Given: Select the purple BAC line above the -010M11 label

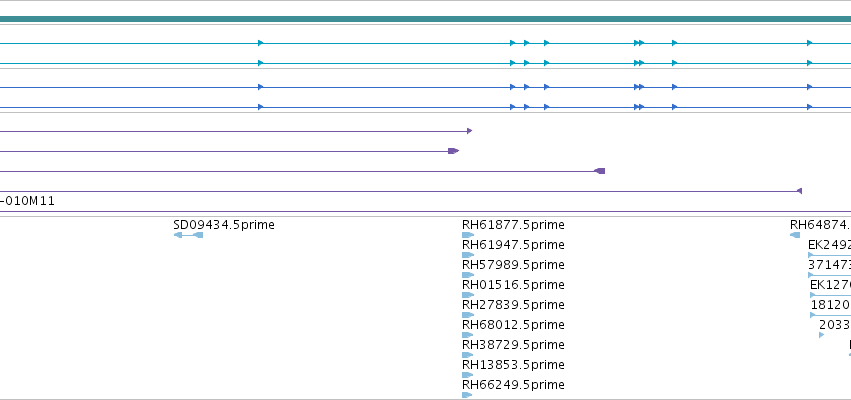Looking at the screenshot, I should pyautogui.click(x=401, y=191).
